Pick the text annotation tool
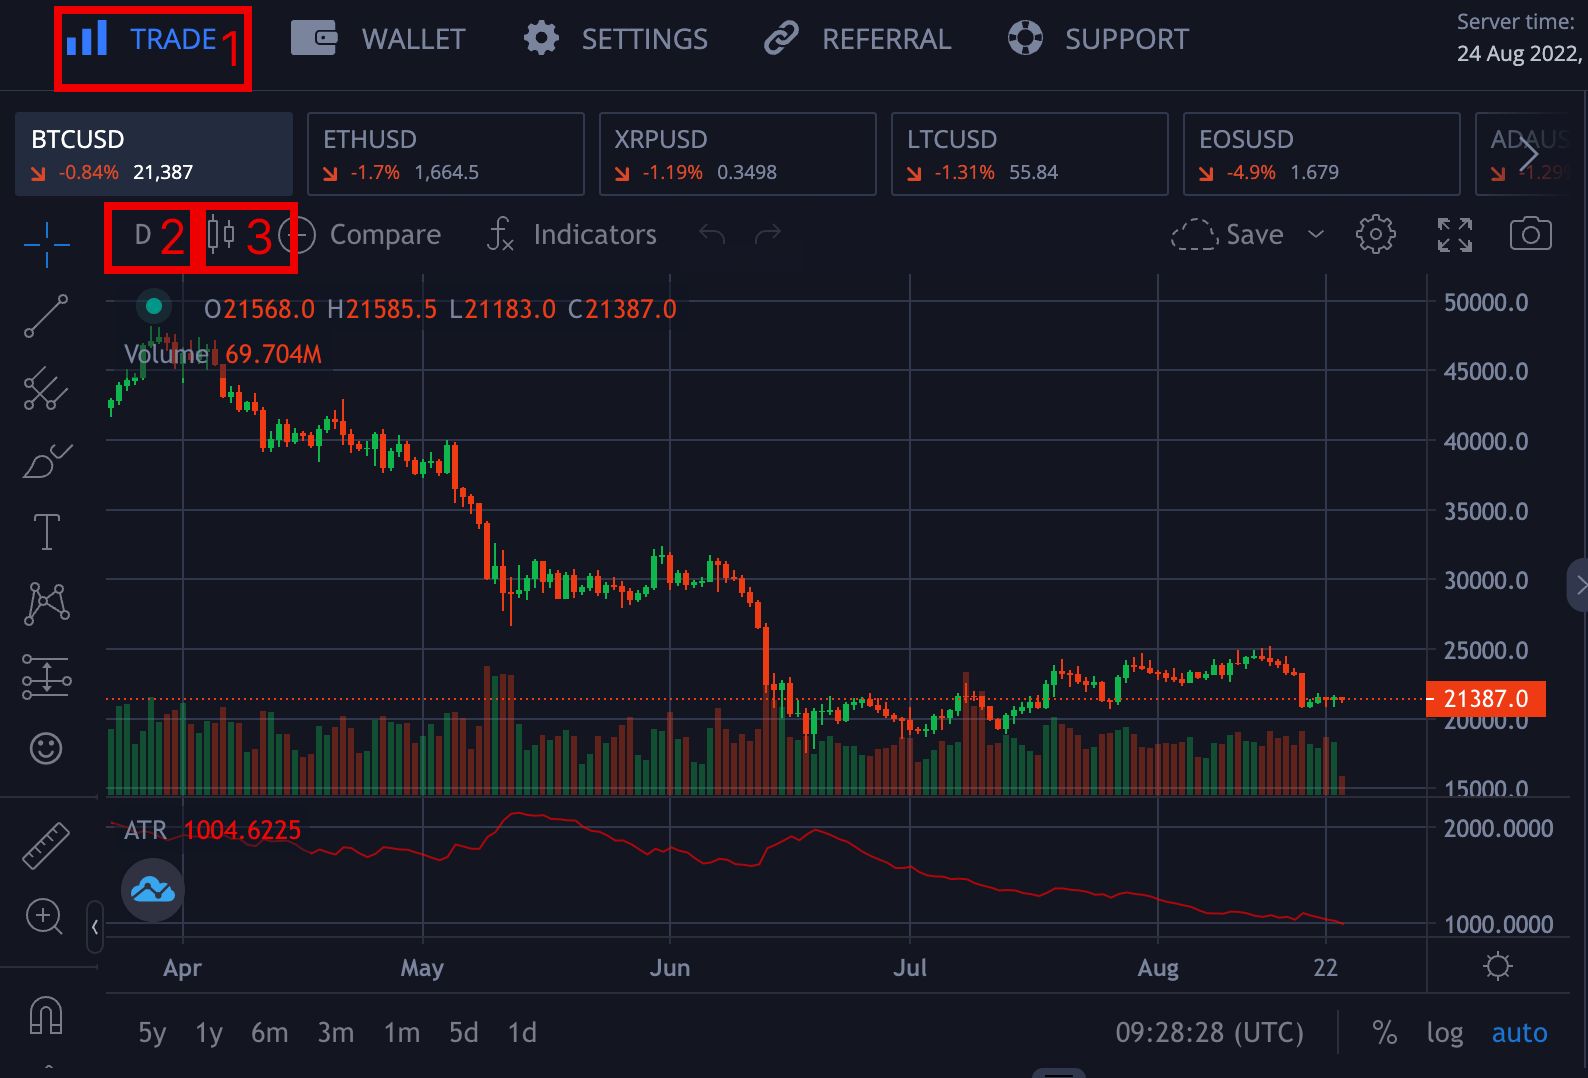This screenshot has width=1588, height=1078. click(x=46, y=531)
